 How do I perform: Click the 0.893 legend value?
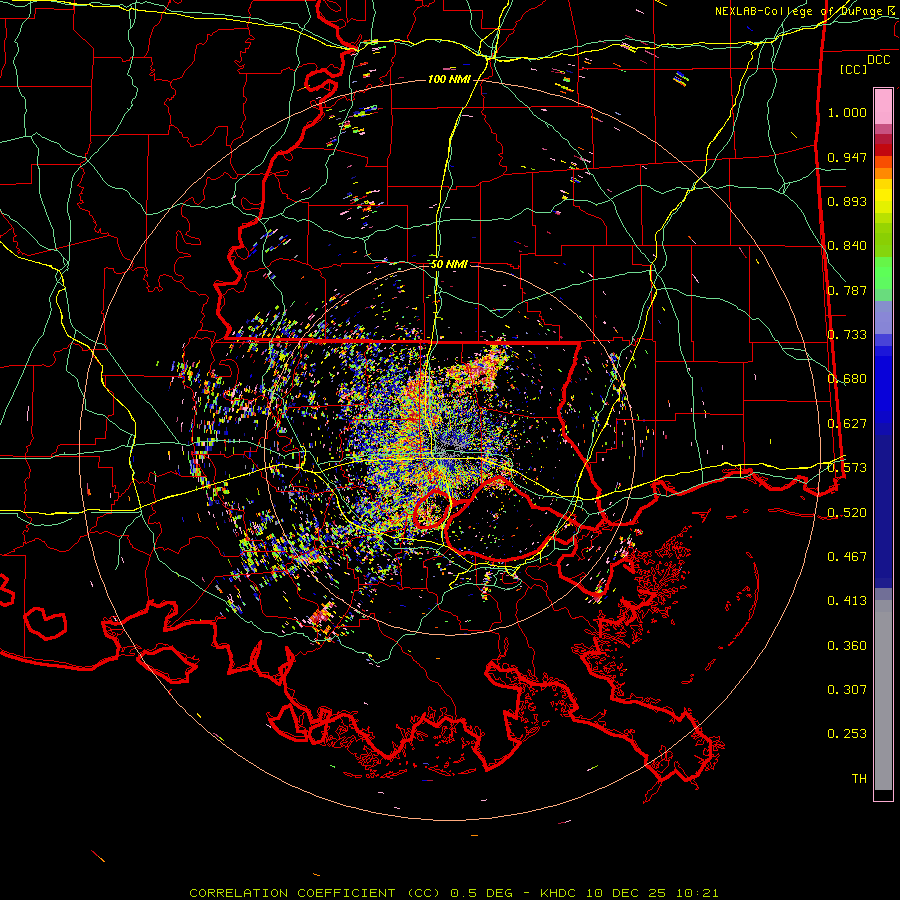pyautogui.click(x=847, y=201)
